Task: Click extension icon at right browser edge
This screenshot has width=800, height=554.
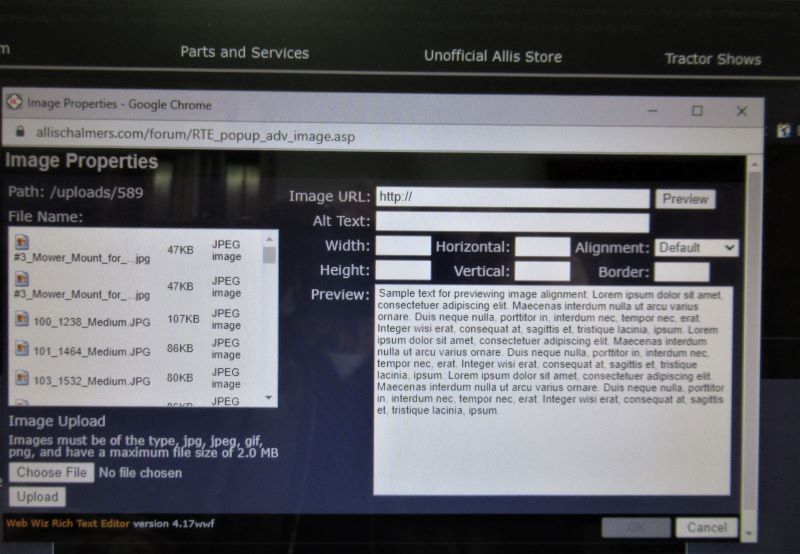Action: pyautogui.click(x=784, y=131)
